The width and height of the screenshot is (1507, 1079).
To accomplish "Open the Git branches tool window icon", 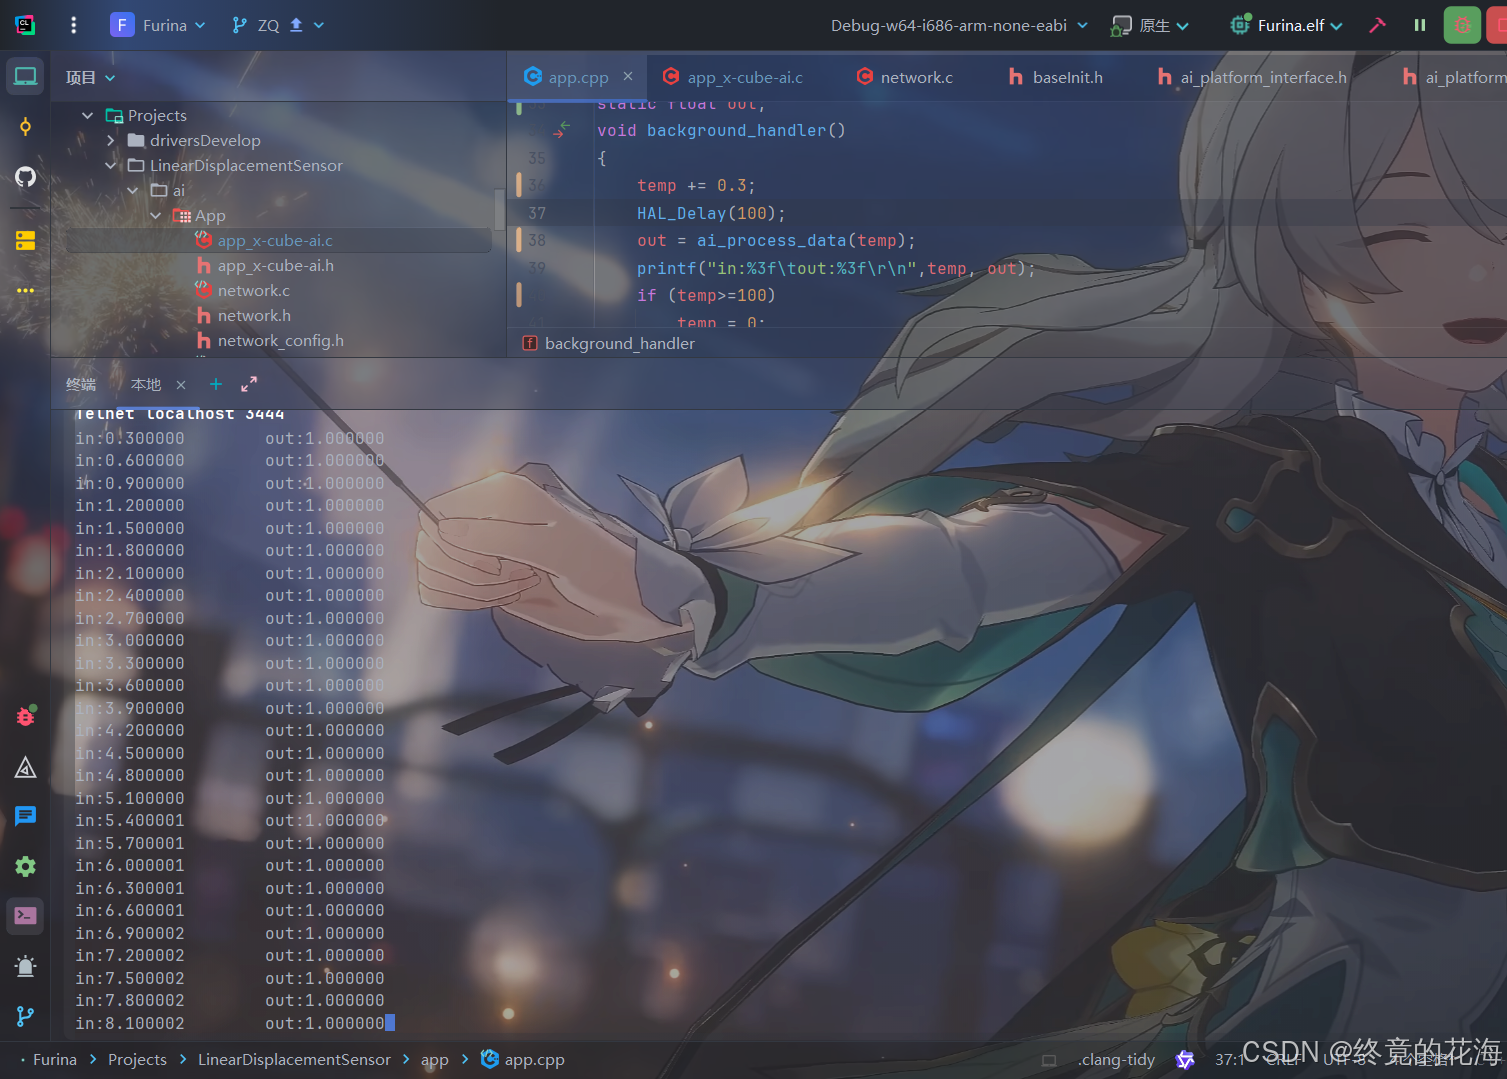I will pyautogui.click(x=25, y=1016).
